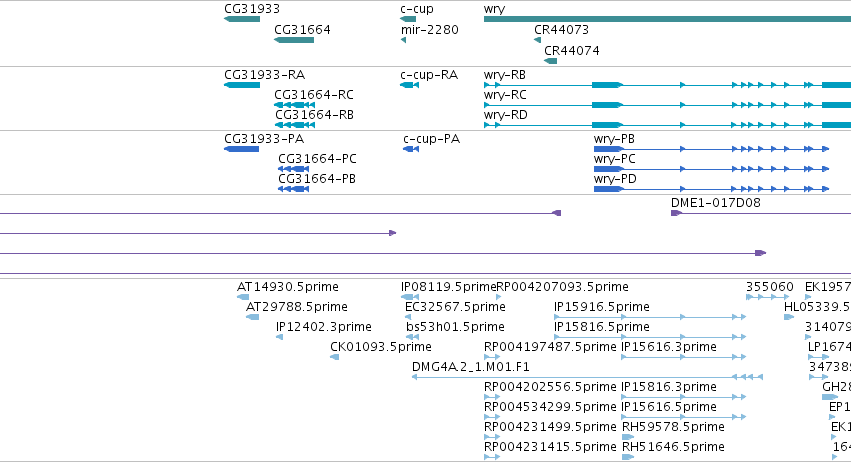
Task: Click RH51646.5prime EST
Action: [628, 457]
